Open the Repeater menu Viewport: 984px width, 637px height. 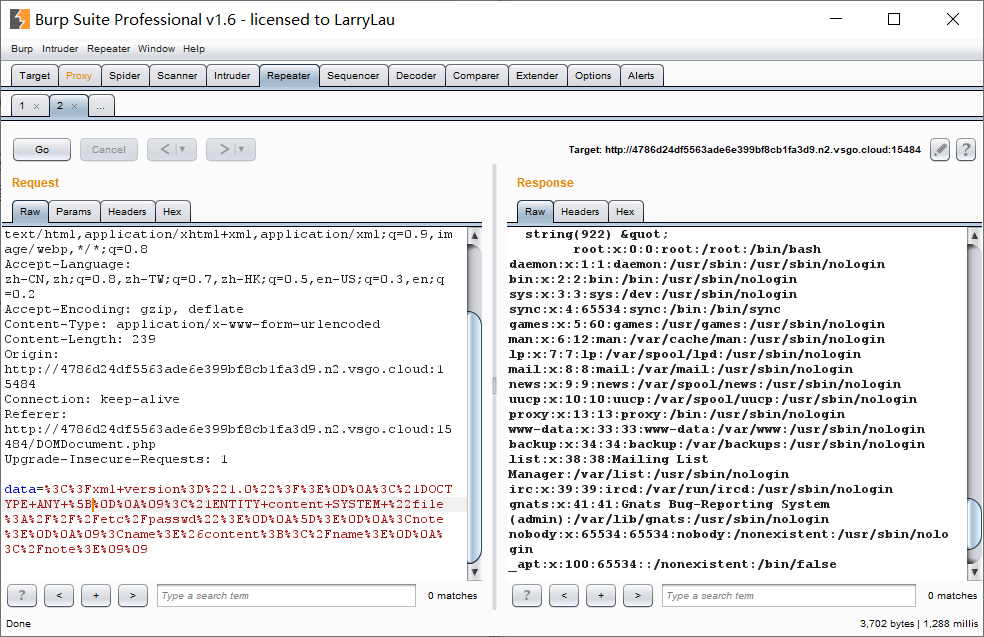click(x=109, y=48)
